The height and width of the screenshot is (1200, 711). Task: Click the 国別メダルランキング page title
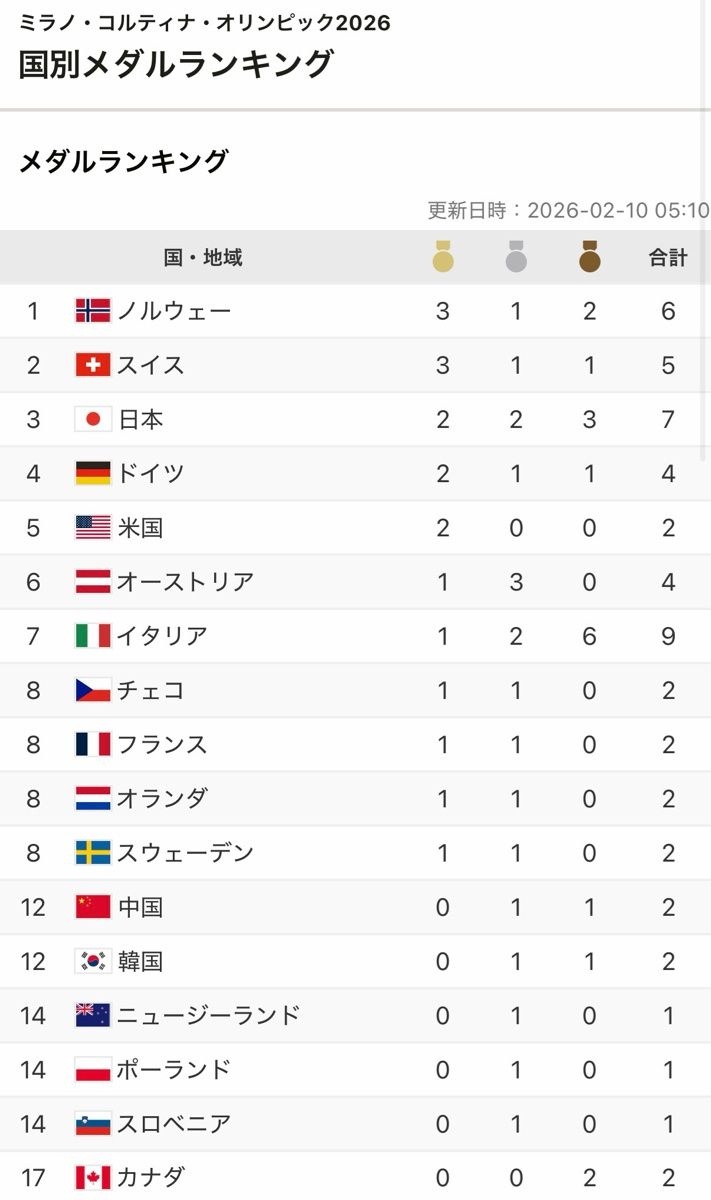click(x=175, y=64)
